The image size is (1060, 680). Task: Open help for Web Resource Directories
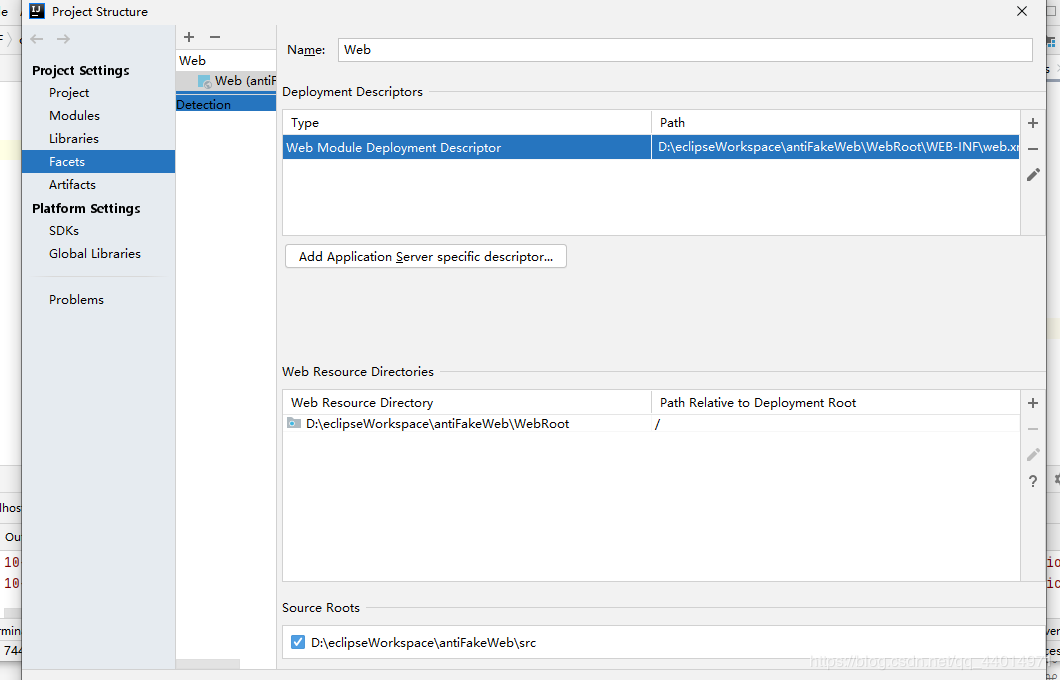click(x=1033, y=482)
